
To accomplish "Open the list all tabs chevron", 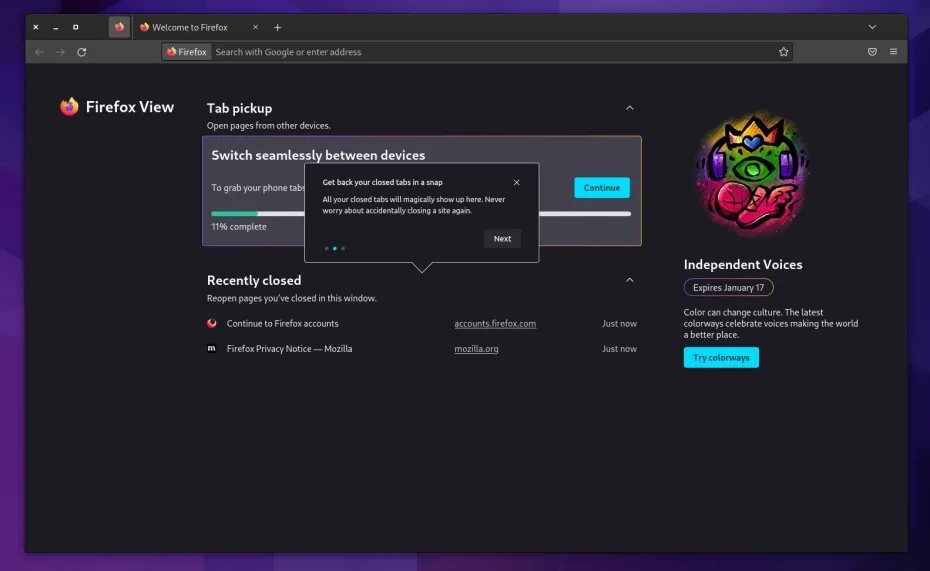I will point(872,27).
